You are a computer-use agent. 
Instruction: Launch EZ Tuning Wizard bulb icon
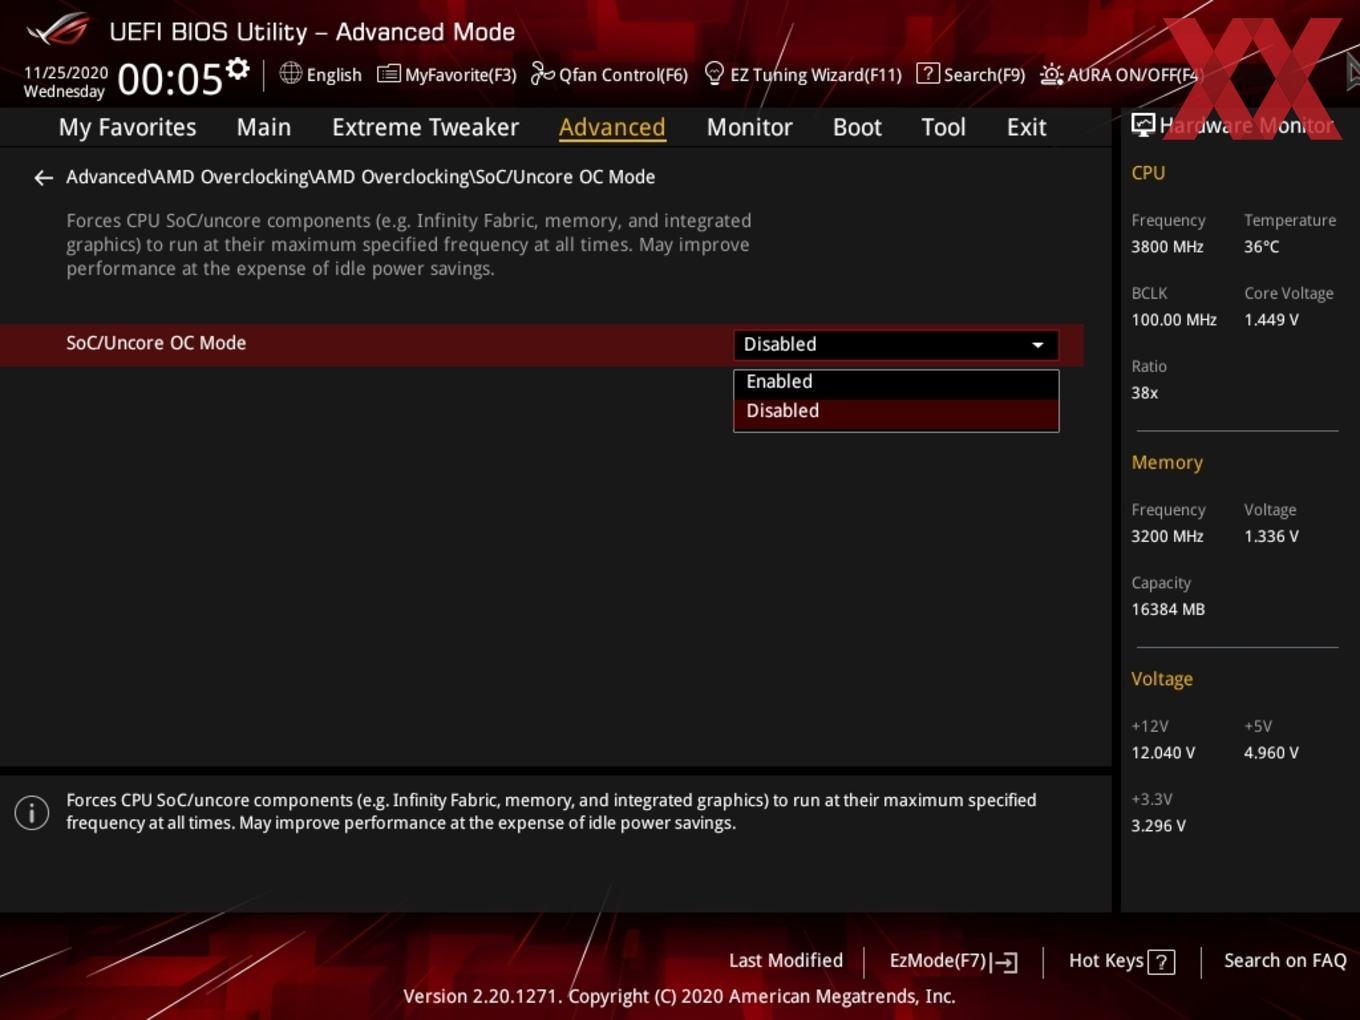[x=714, y=74]
